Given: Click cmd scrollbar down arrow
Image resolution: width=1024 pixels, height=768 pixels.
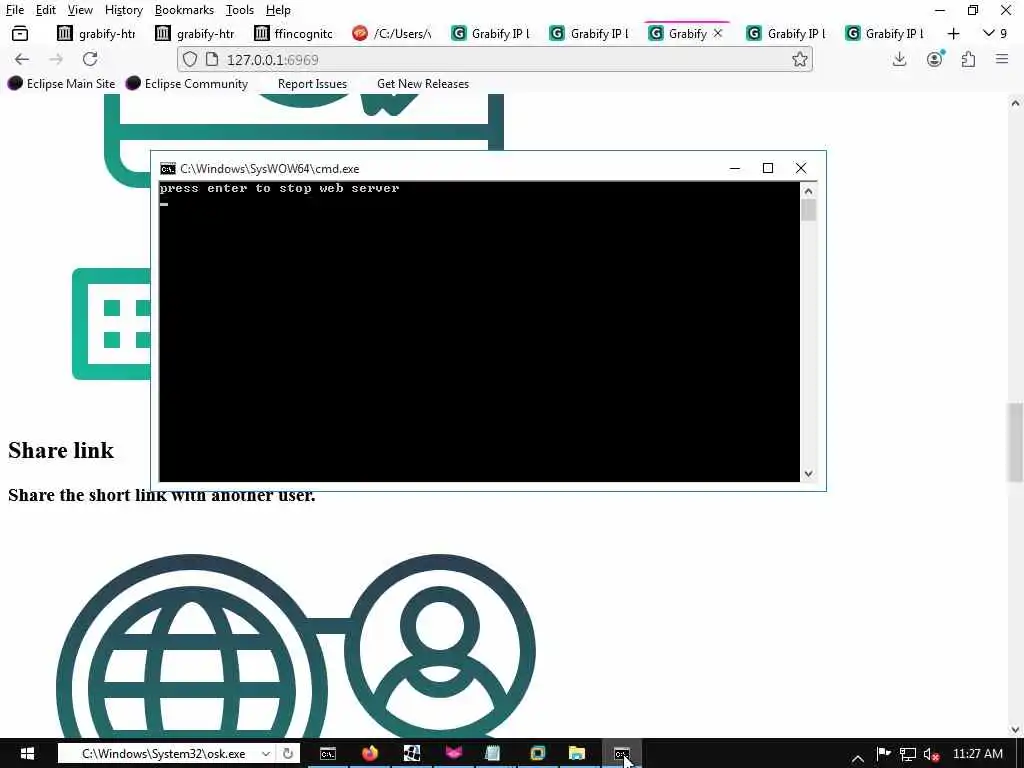Looking at the screenshot, I should pyautogui.click(x=808, y=473).
